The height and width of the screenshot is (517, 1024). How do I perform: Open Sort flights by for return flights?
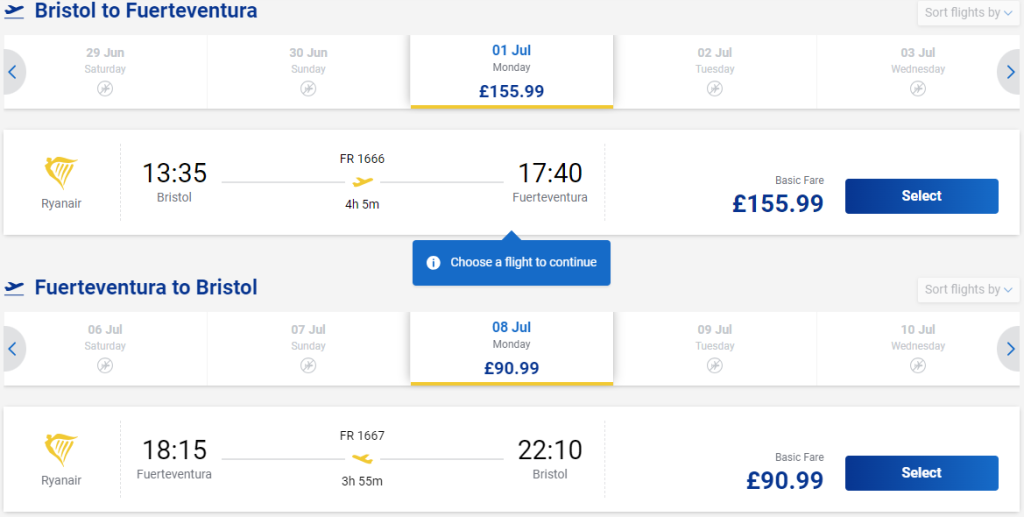(968, 289)
